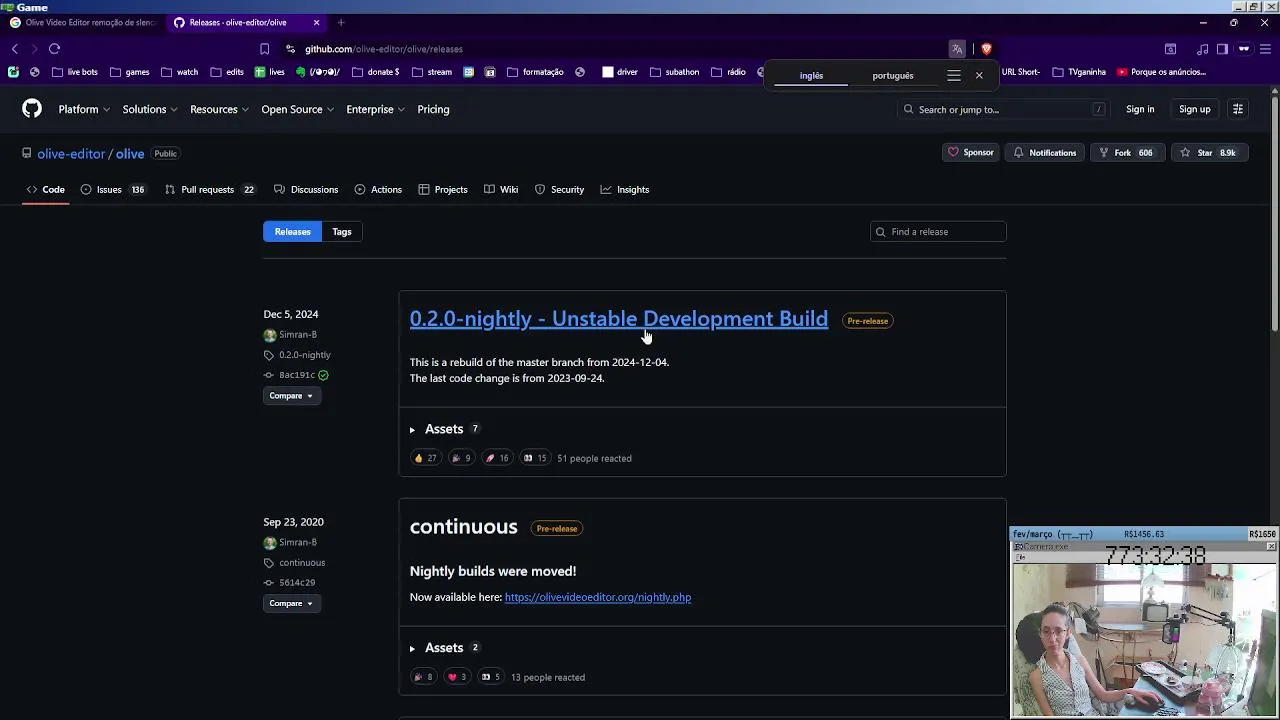
Task: Click Sign in
Action: pos(1140,109)
